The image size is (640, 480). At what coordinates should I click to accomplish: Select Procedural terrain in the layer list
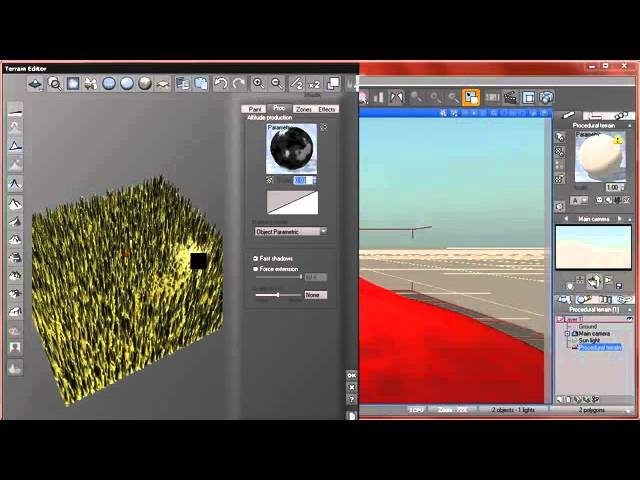[x=599, y=347]
